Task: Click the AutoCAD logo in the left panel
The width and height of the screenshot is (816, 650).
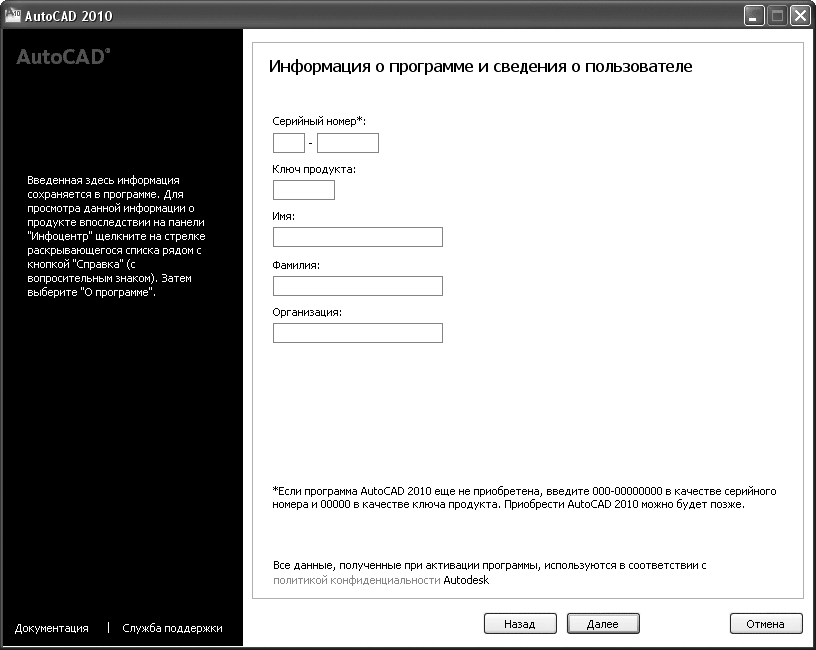Action: (x=63, y=58)
